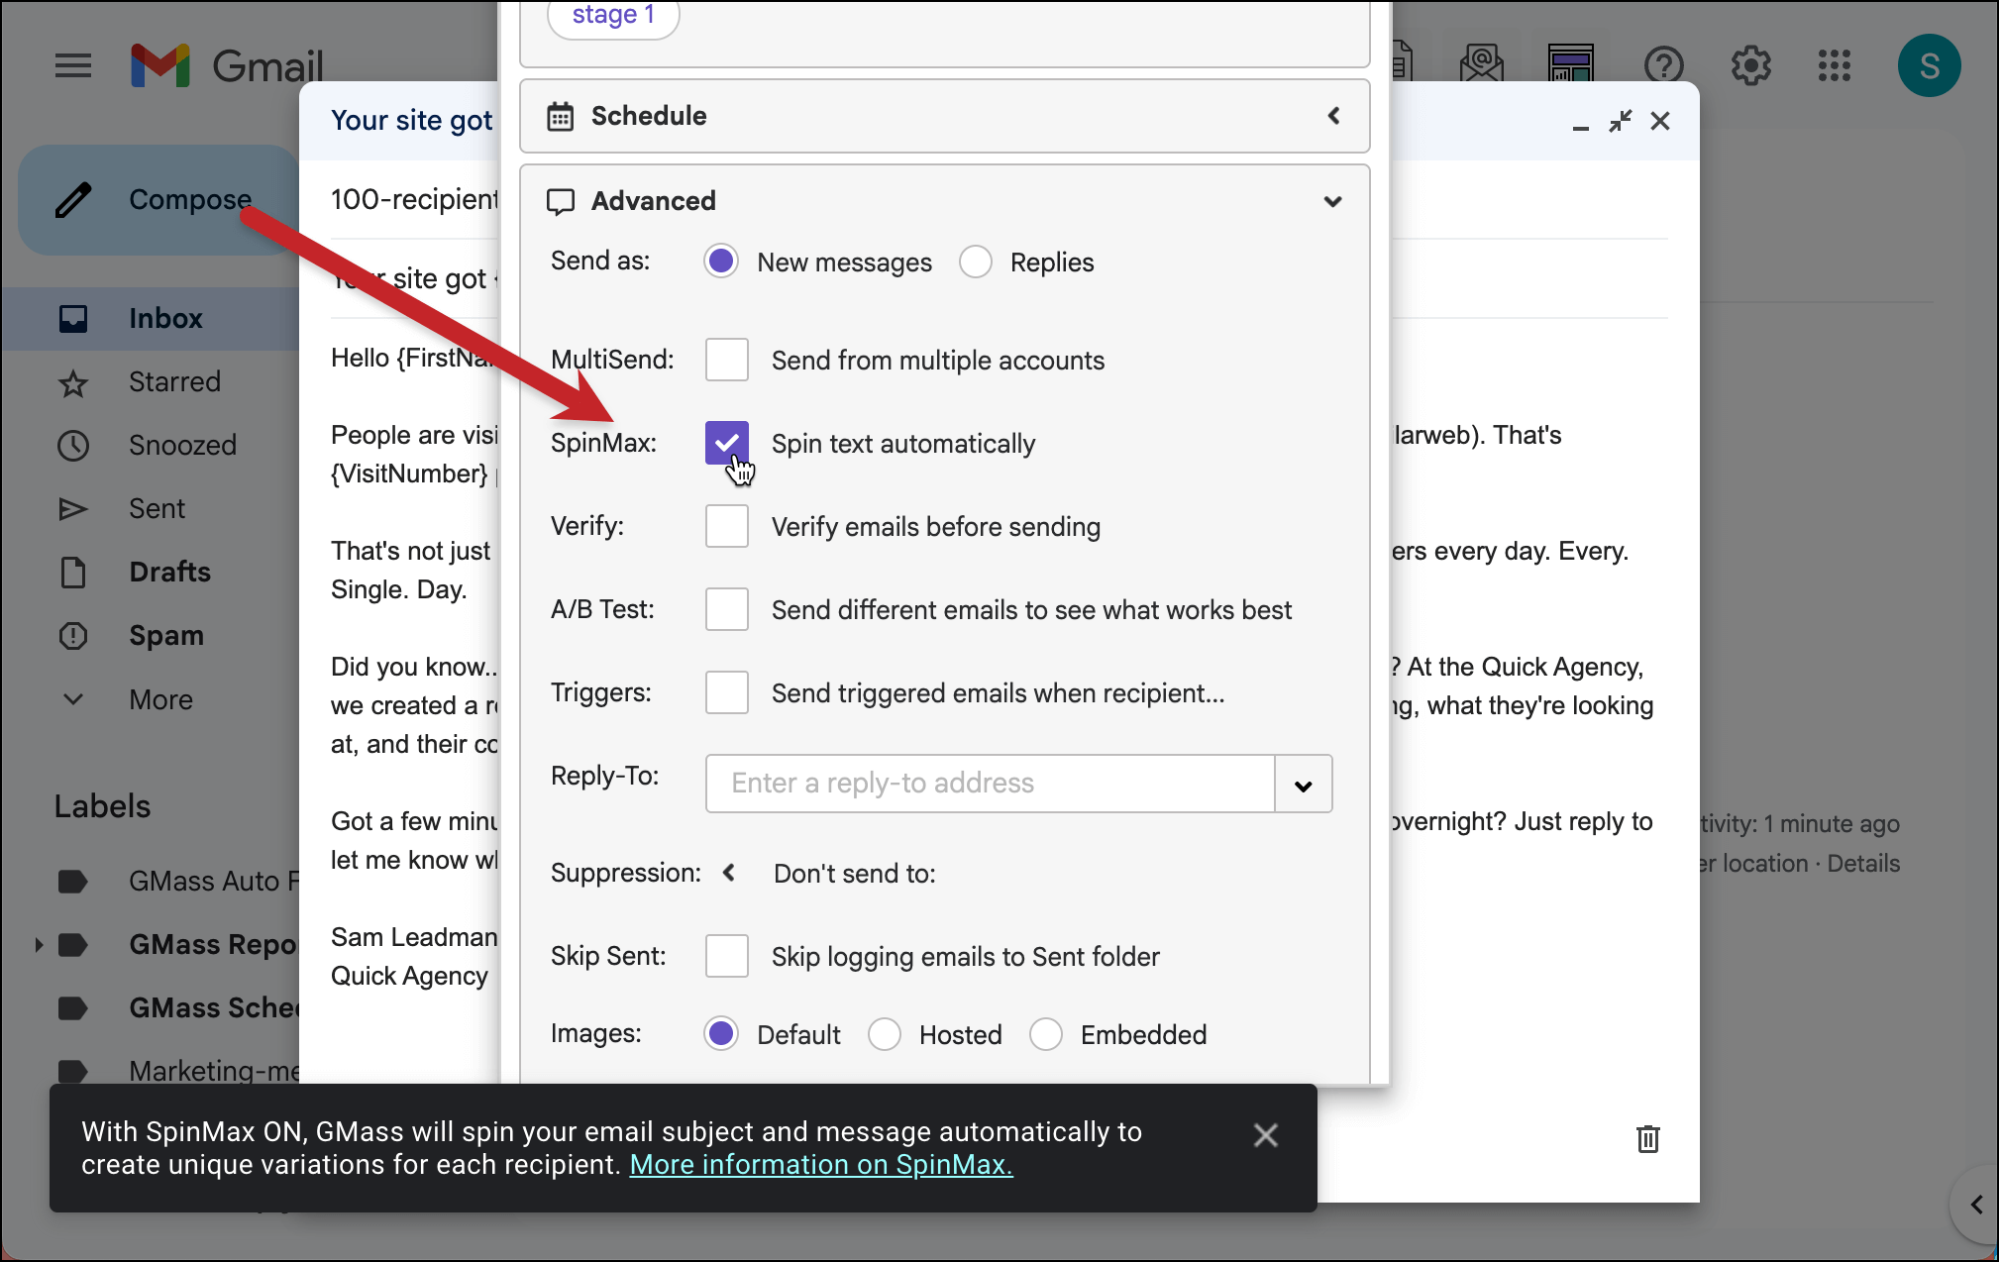Select Hosted images radio button
Screen dimensions: 1999x1263
pos(884,1033)
